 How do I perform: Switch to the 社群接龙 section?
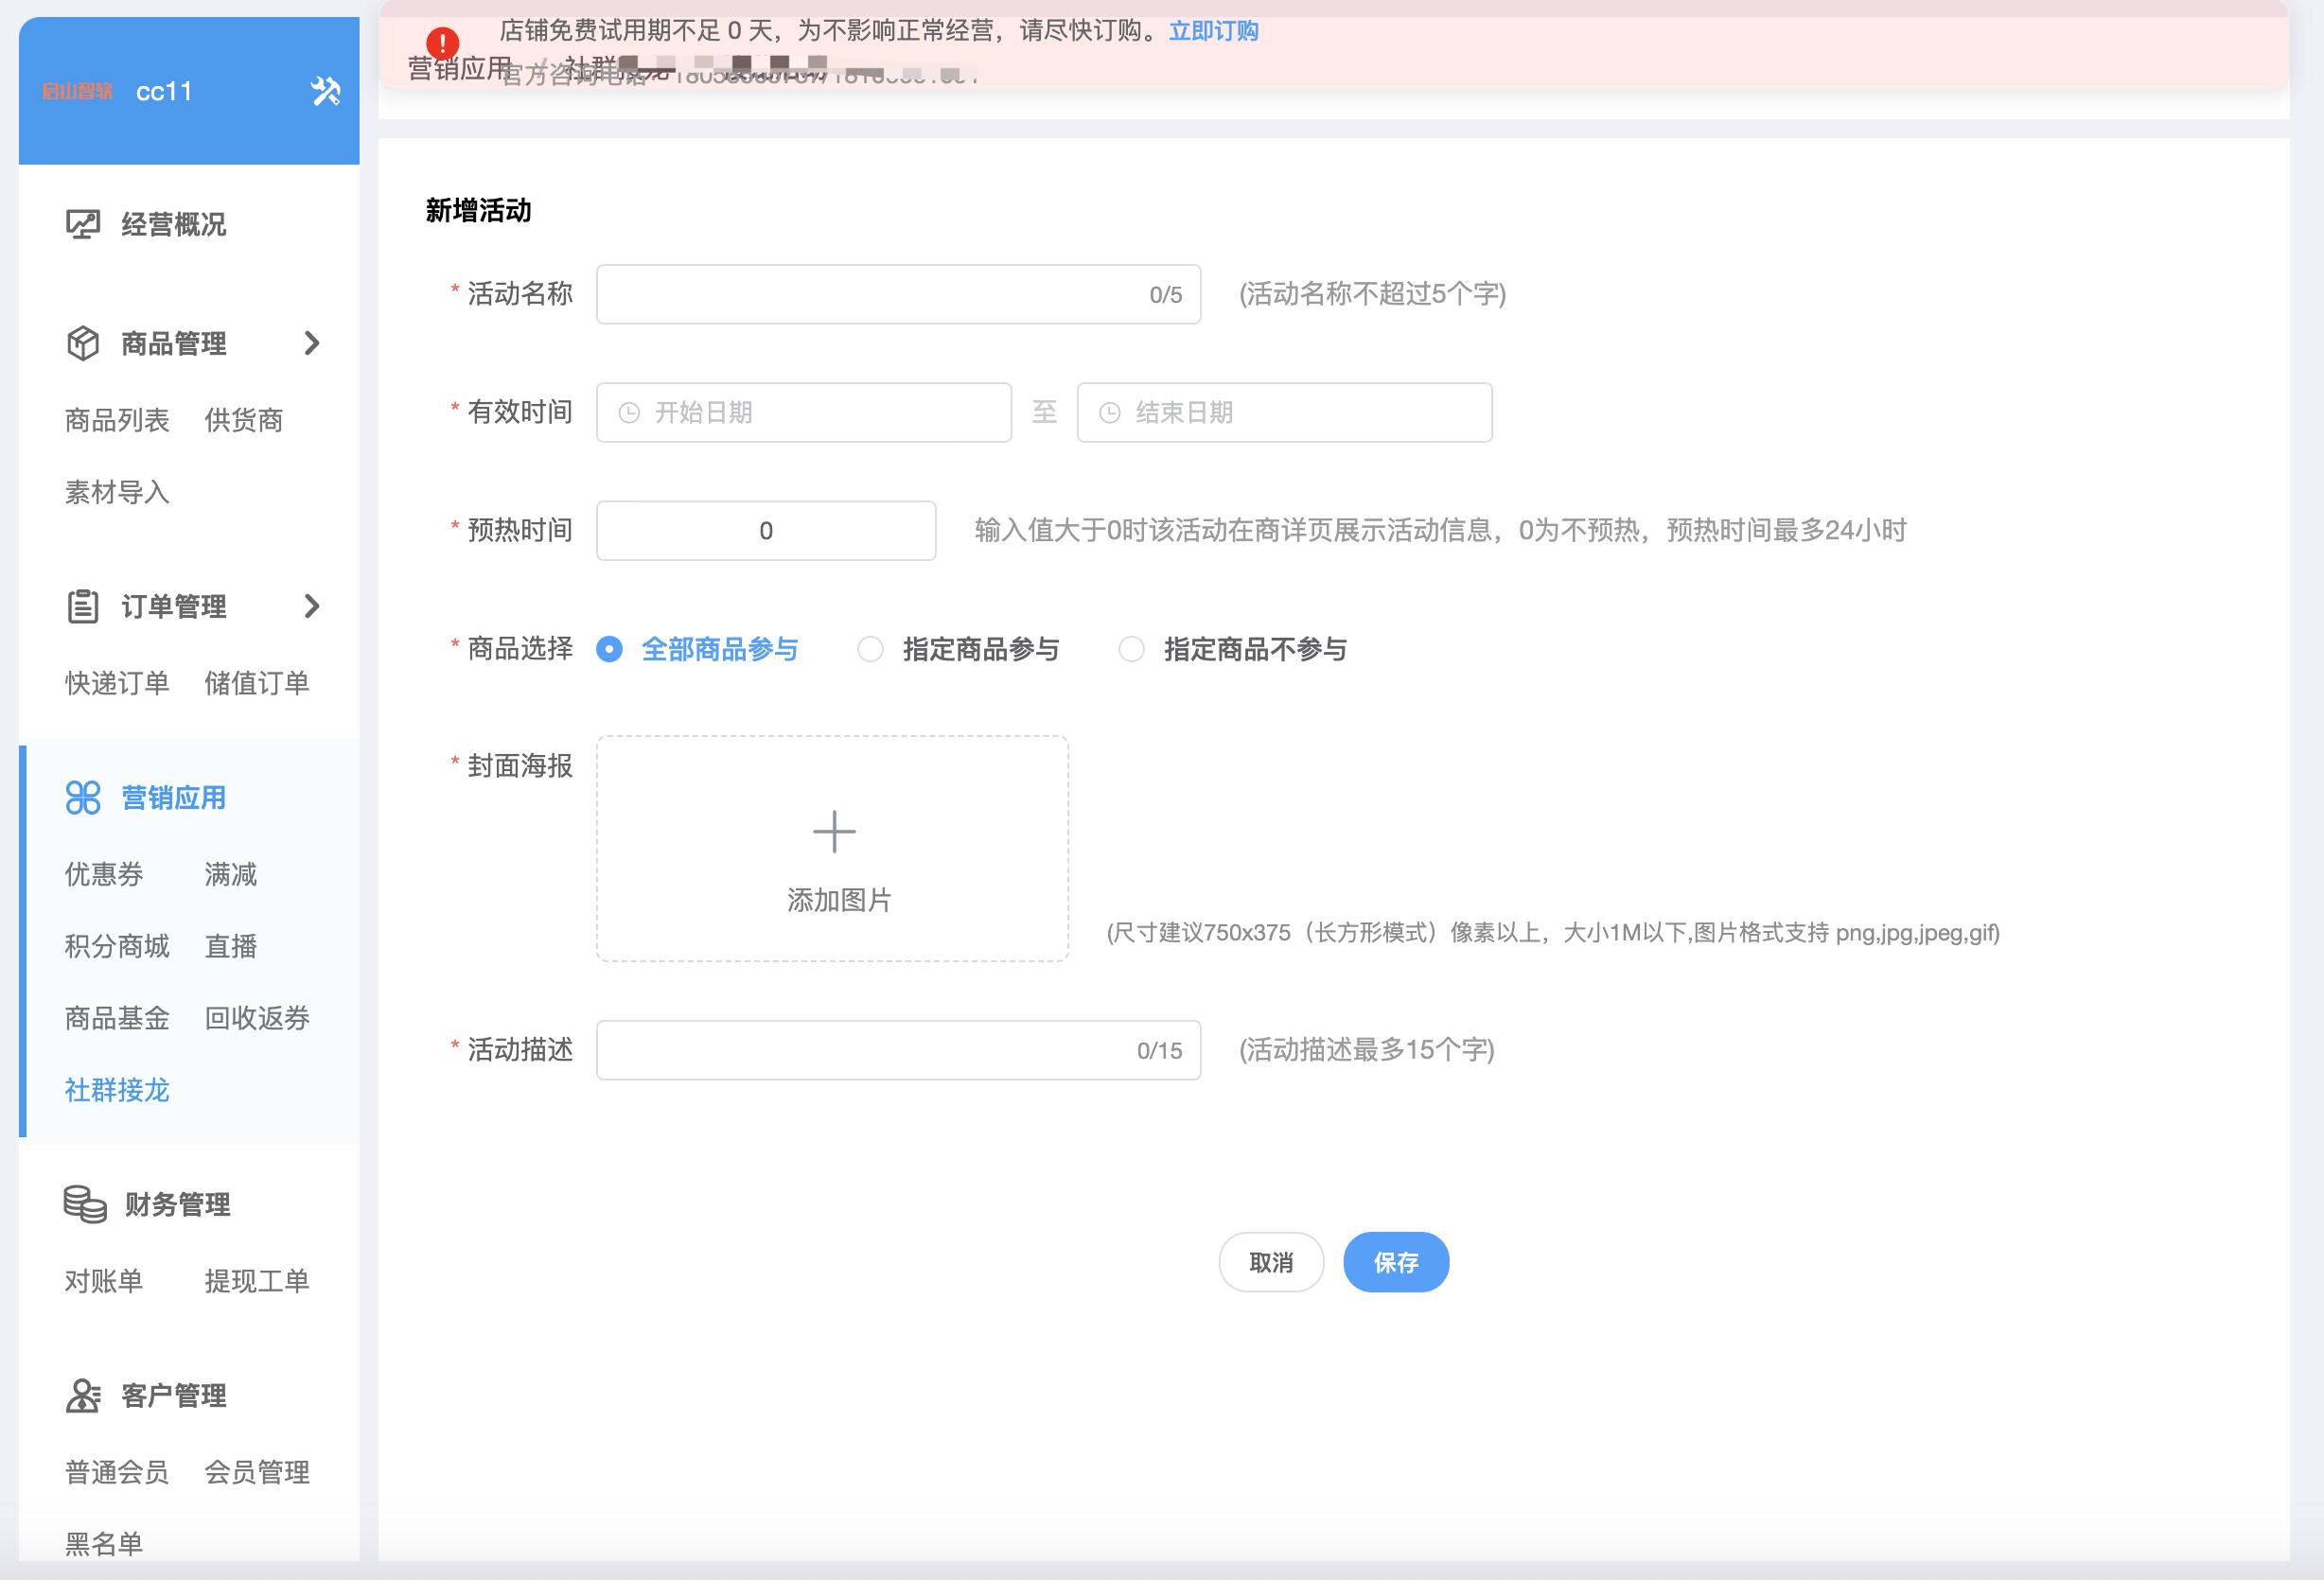117,1090
